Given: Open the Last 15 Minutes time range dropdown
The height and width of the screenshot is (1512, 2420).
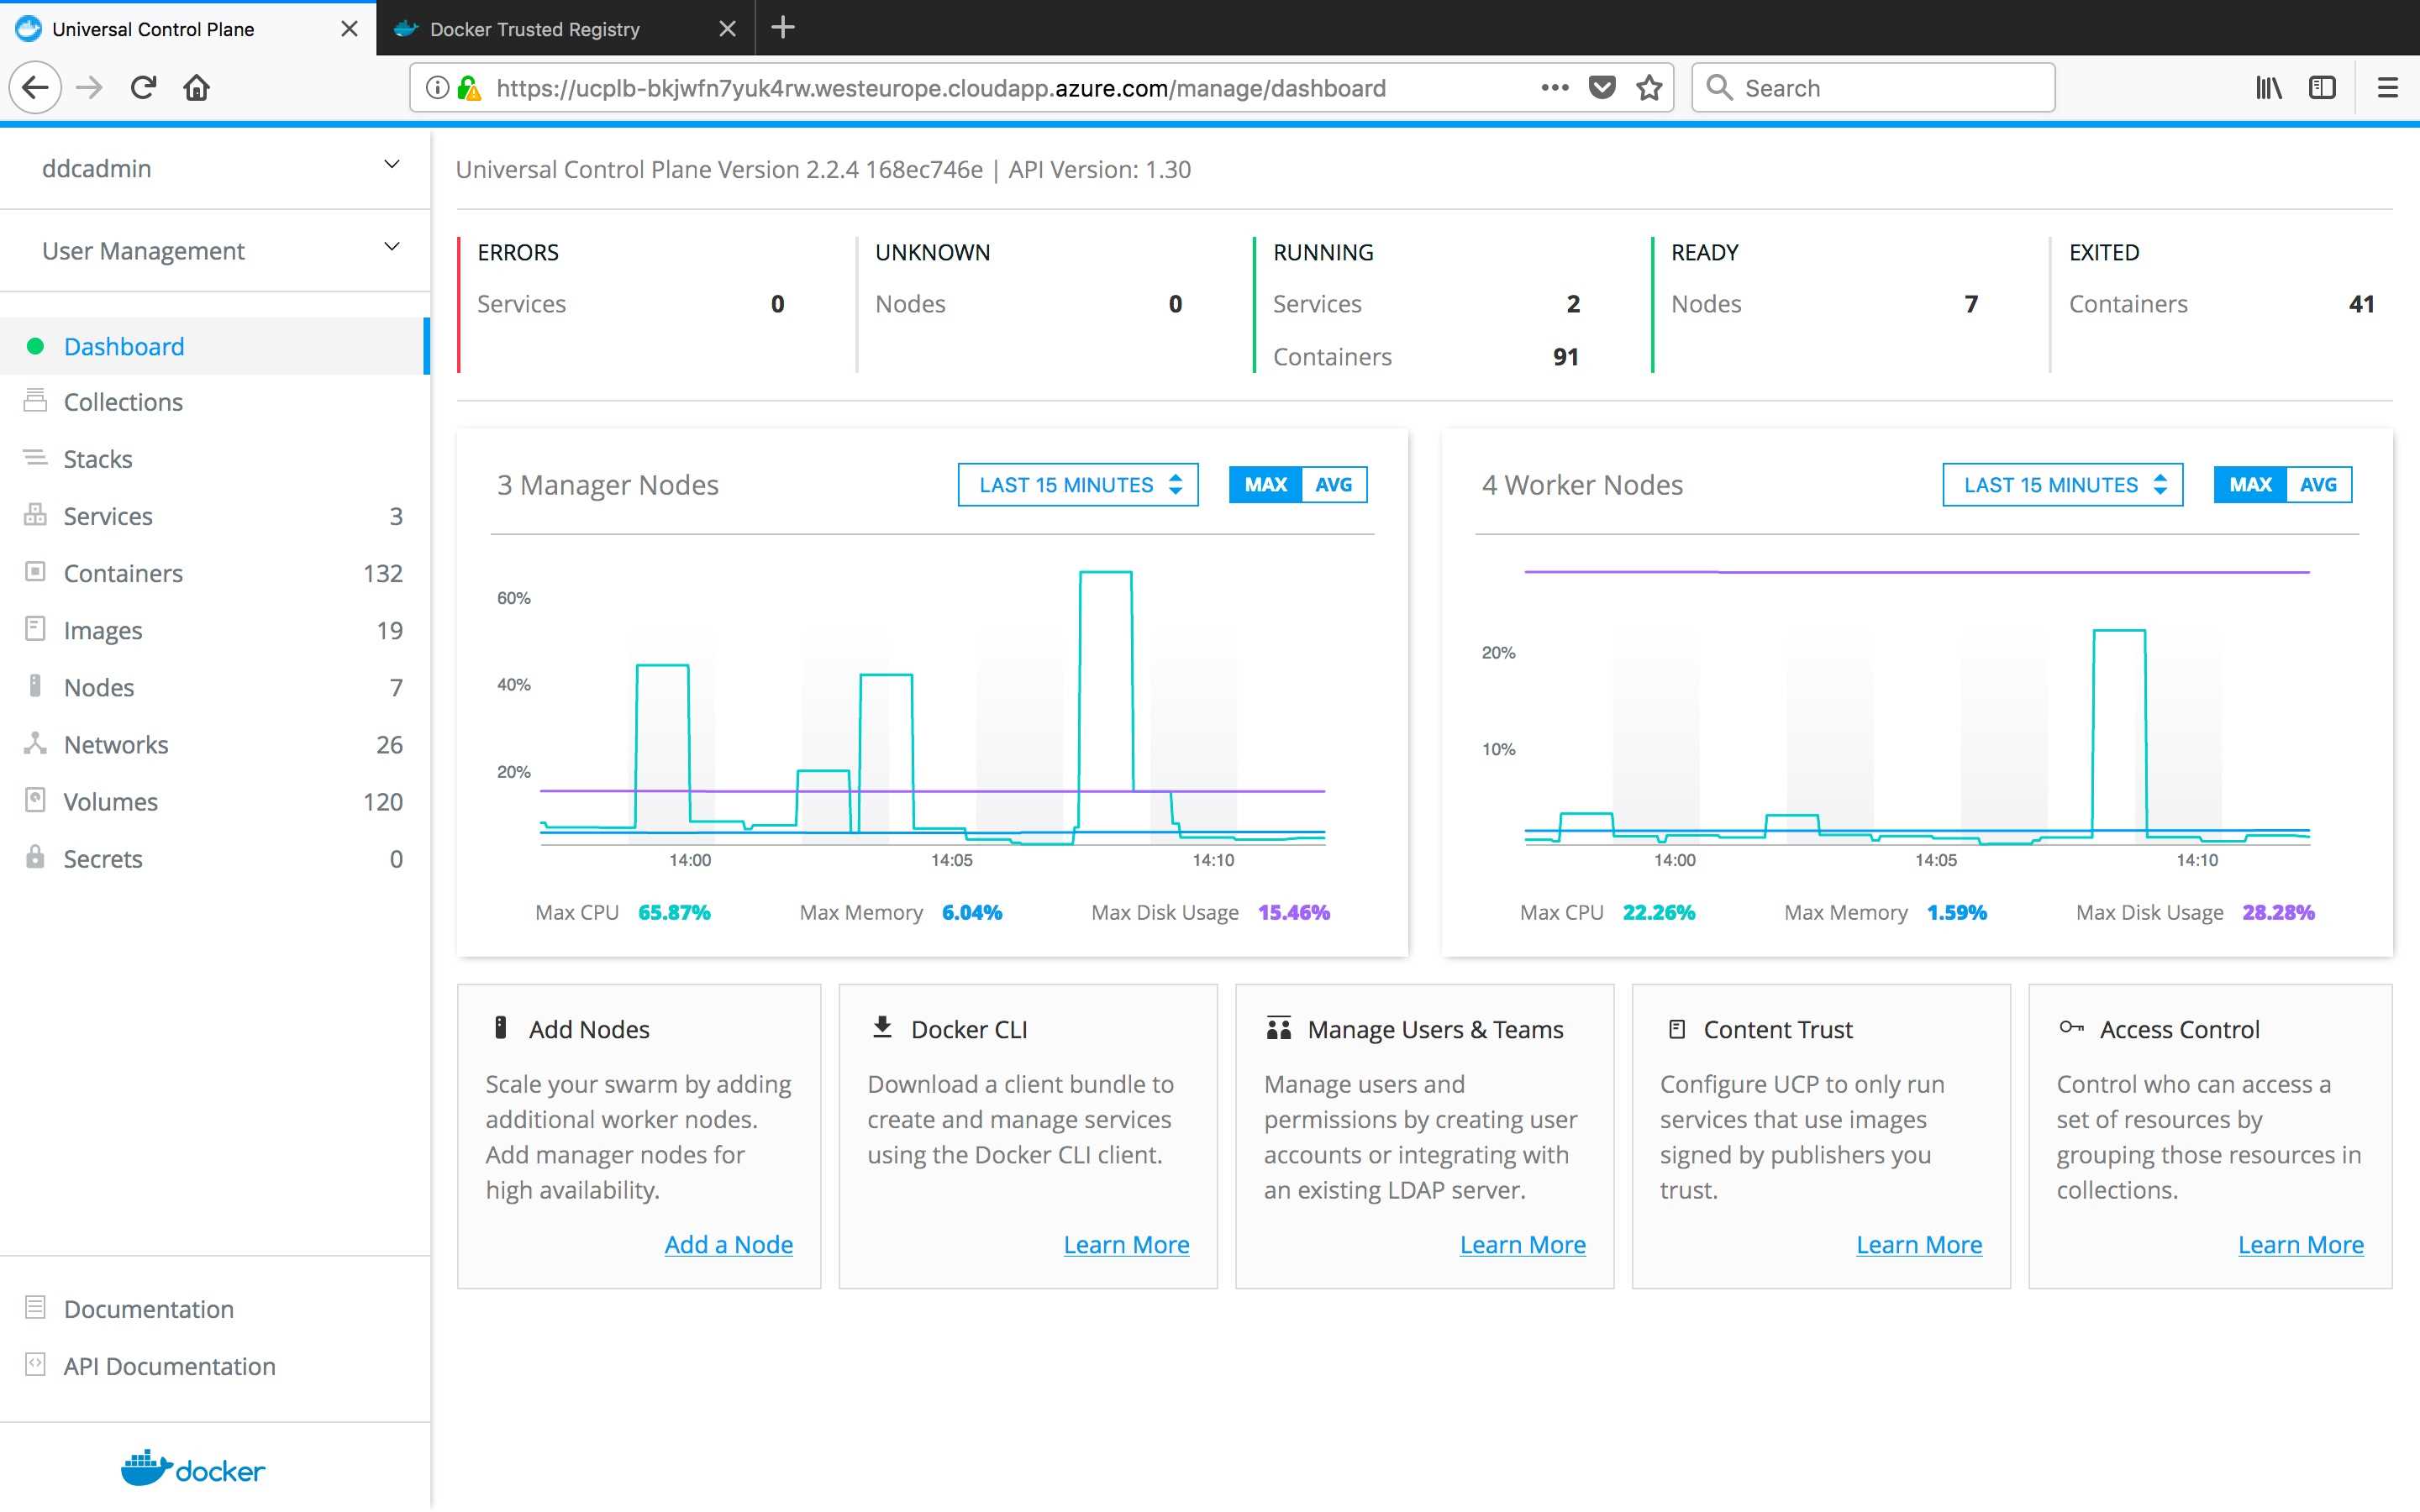Looking at the screenshot, I should [1077, 484].
